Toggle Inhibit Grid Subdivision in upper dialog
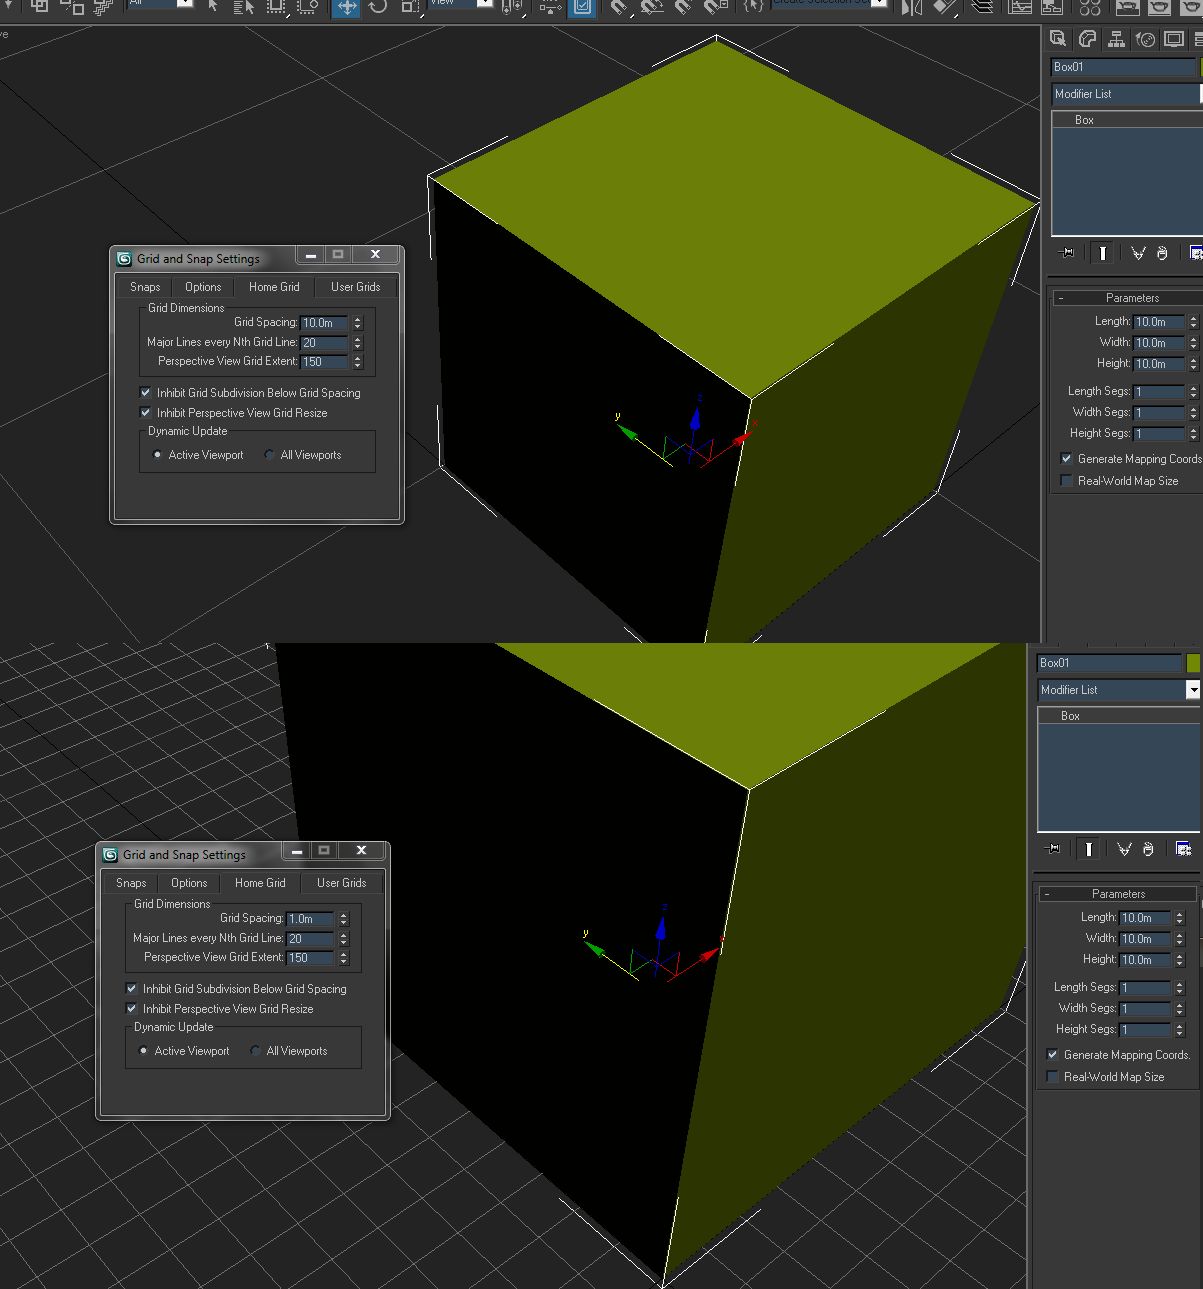1203x1289 pixels. coord(145,392)
